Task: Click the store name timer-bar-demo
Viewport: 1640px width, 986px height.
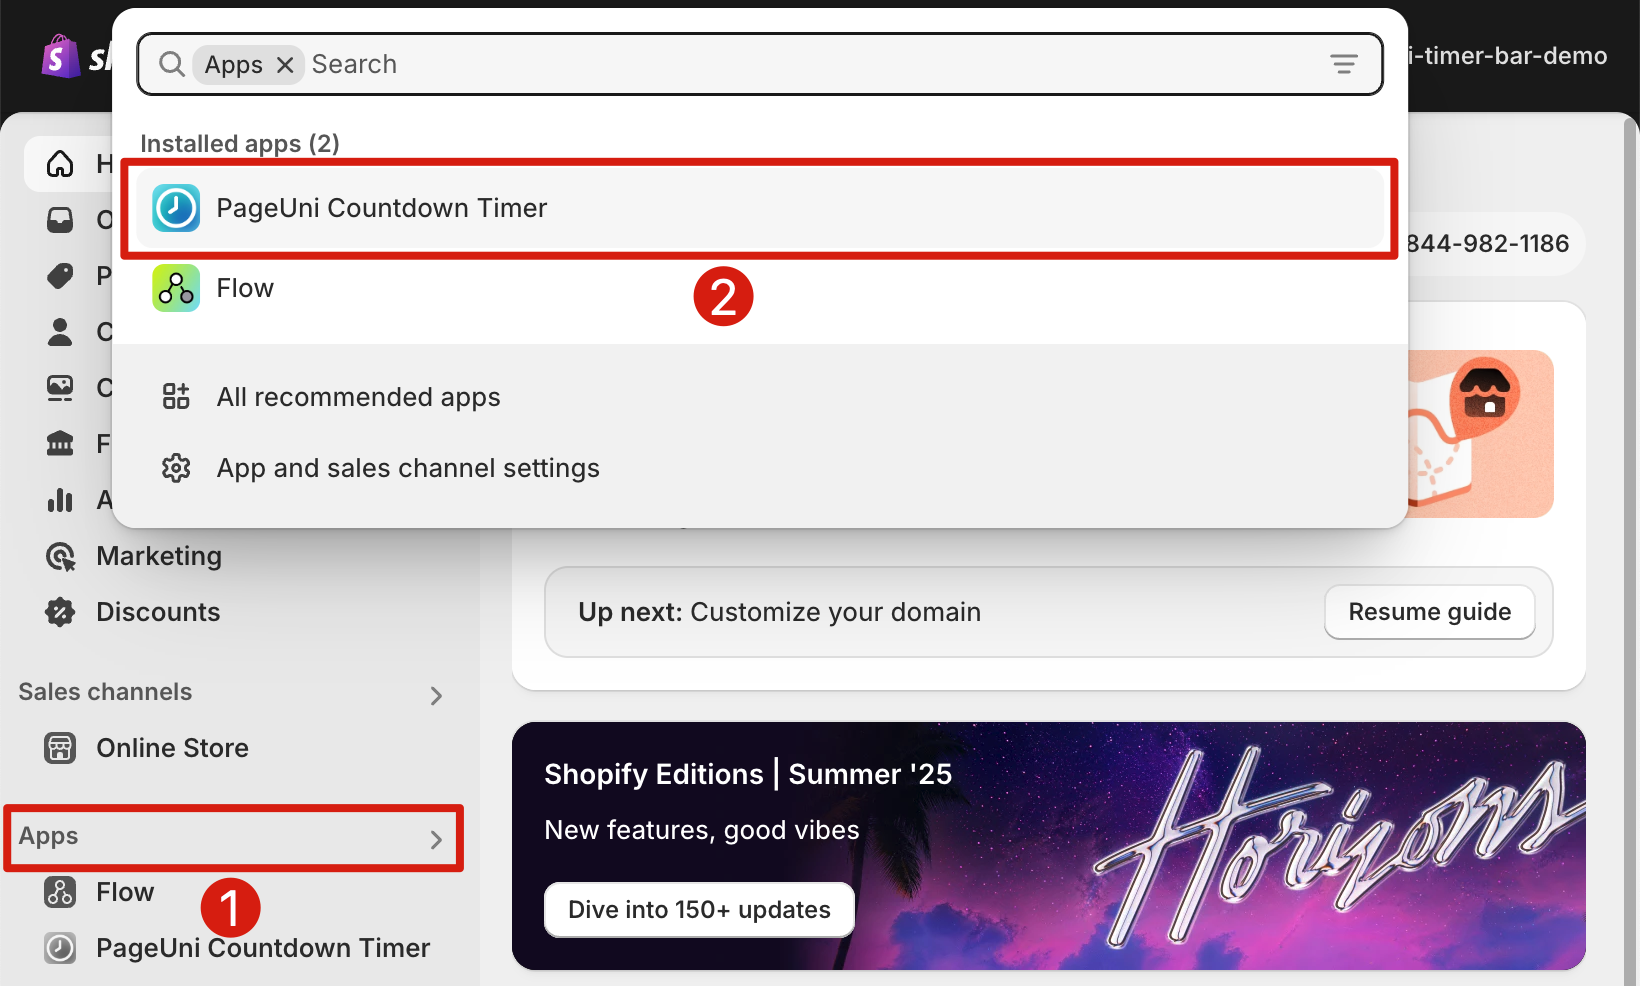Action: [1508, 56]
